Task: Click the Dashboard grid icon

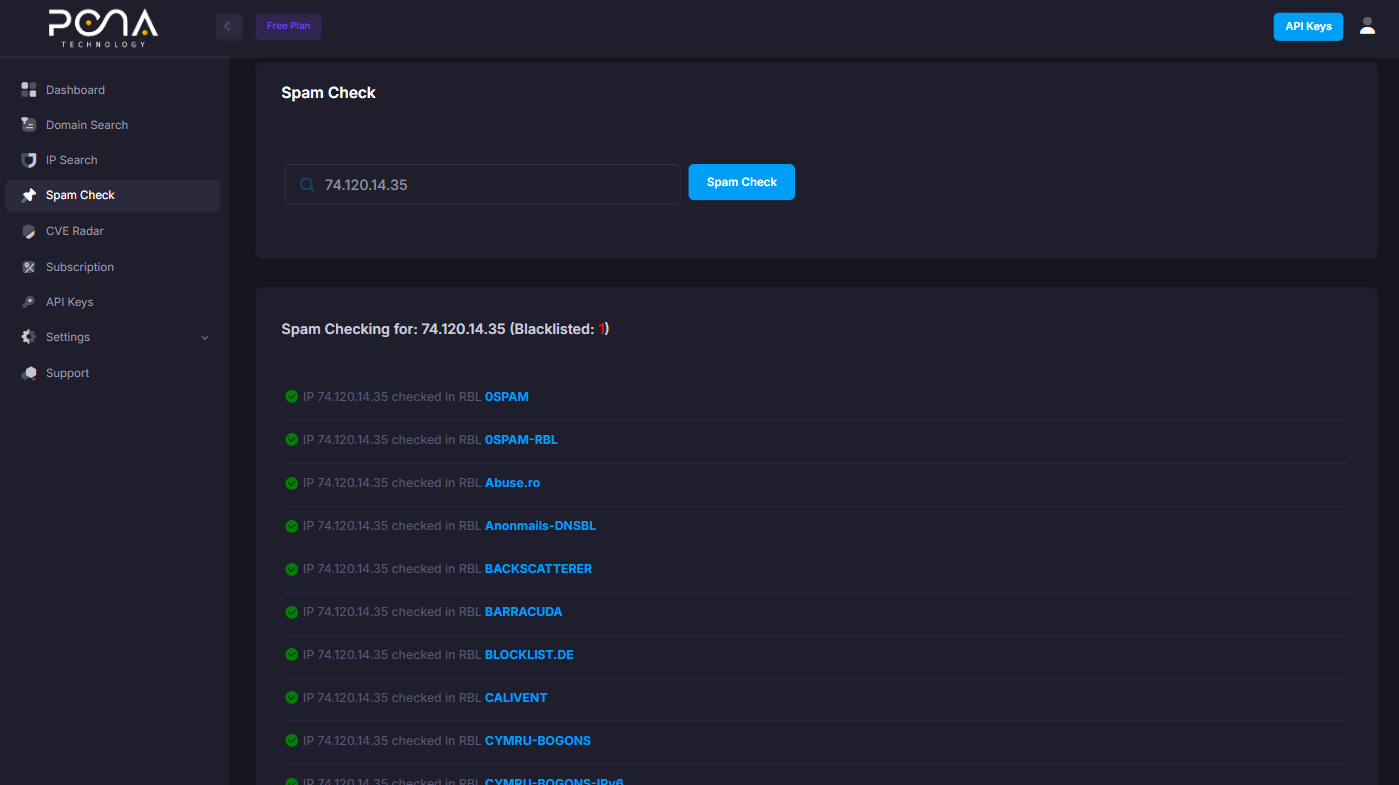Action: (29, 90)
